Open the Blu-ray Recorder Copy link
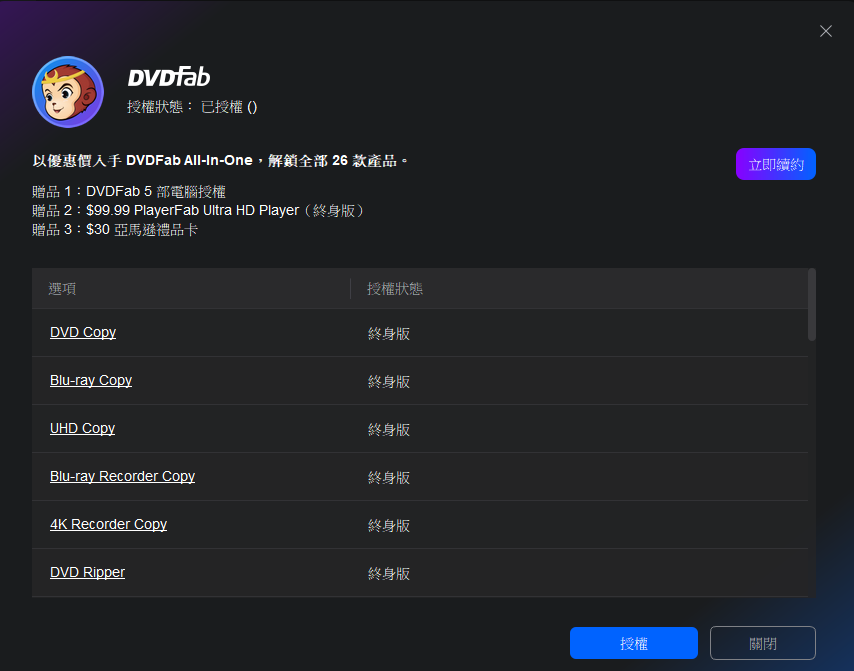This screenshot has width=854, height=671. pyautogui.click(x=123, y=476)
